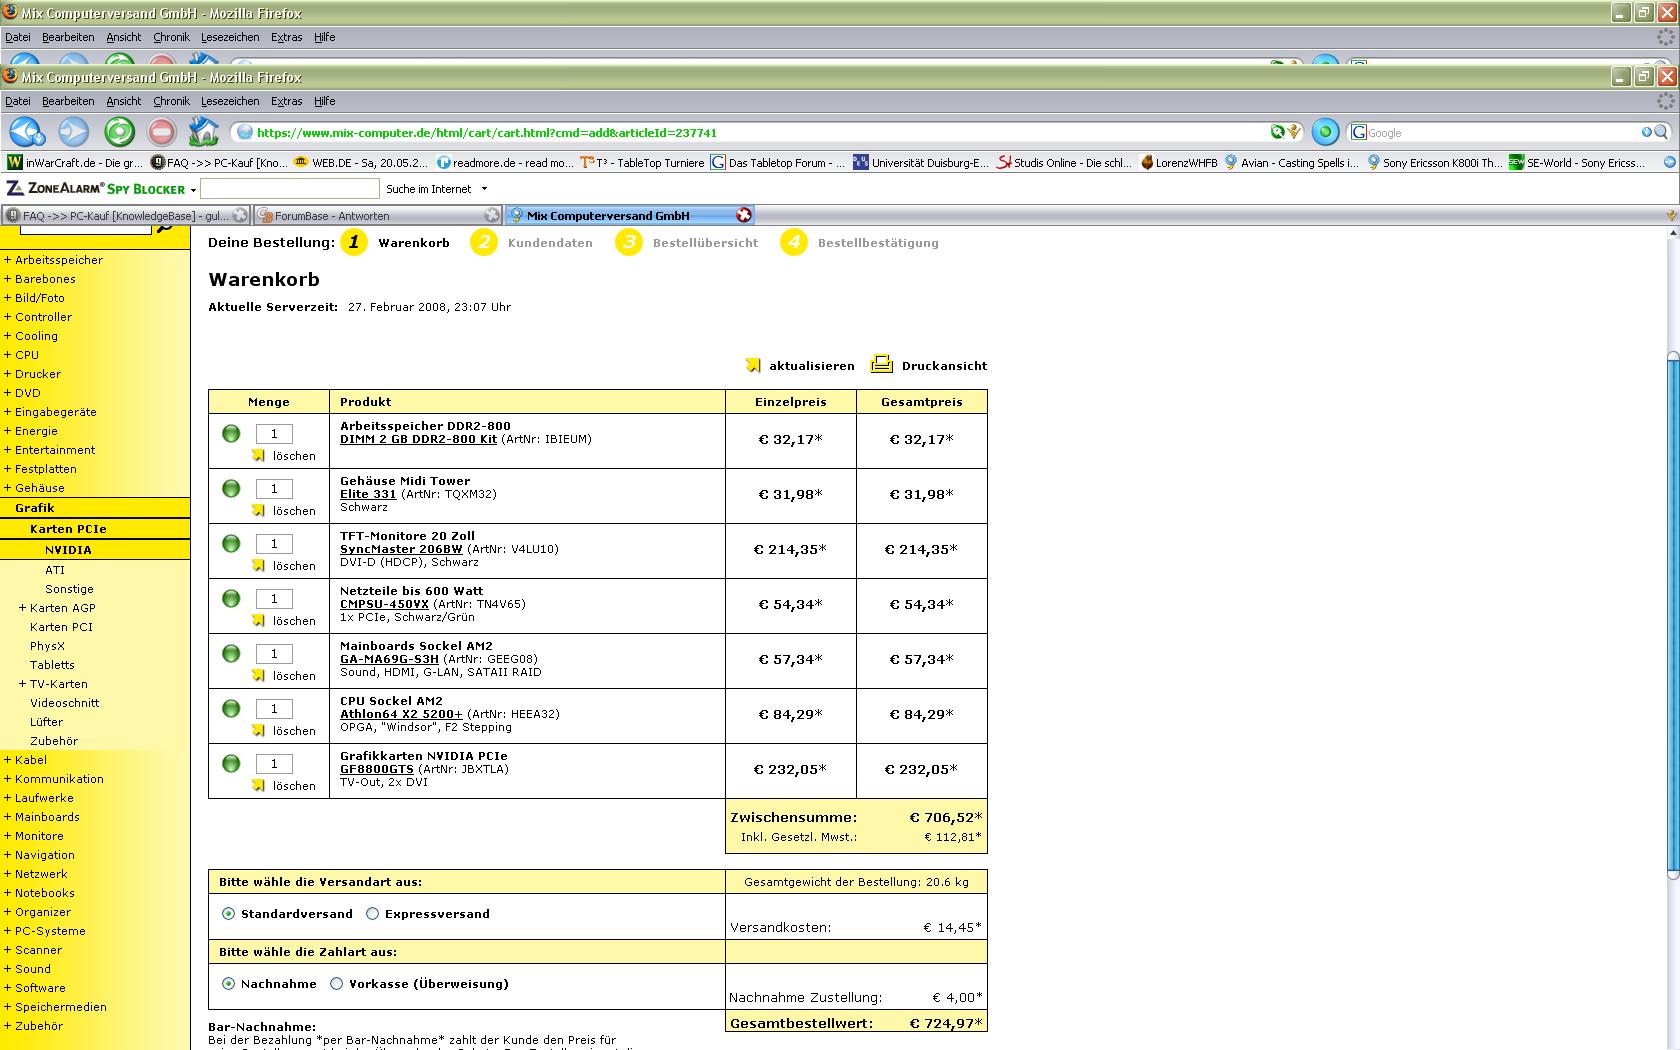Click the quantity field for Athlon64 X2 5200+
The image size is (1680, 1050).
[274, 708]
